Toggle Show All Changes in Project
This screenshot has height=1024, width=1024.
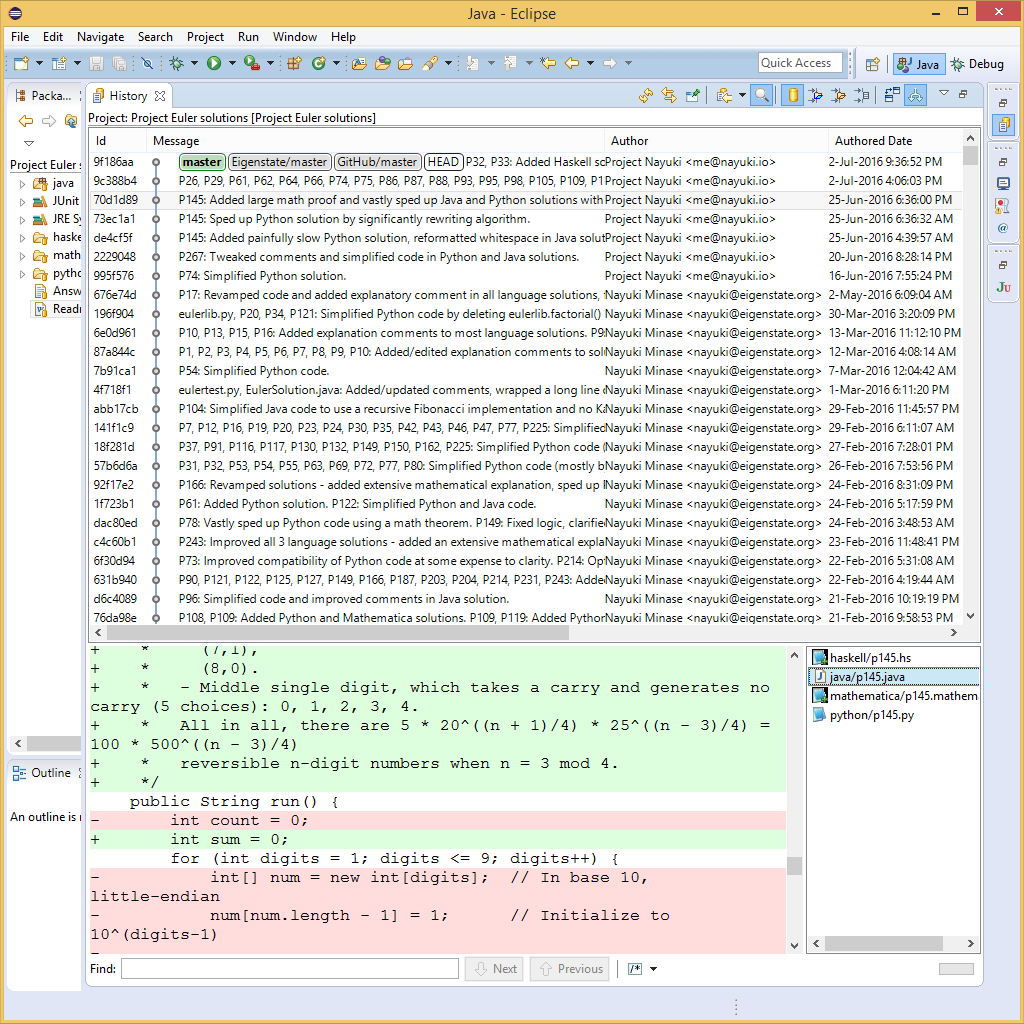816,95
